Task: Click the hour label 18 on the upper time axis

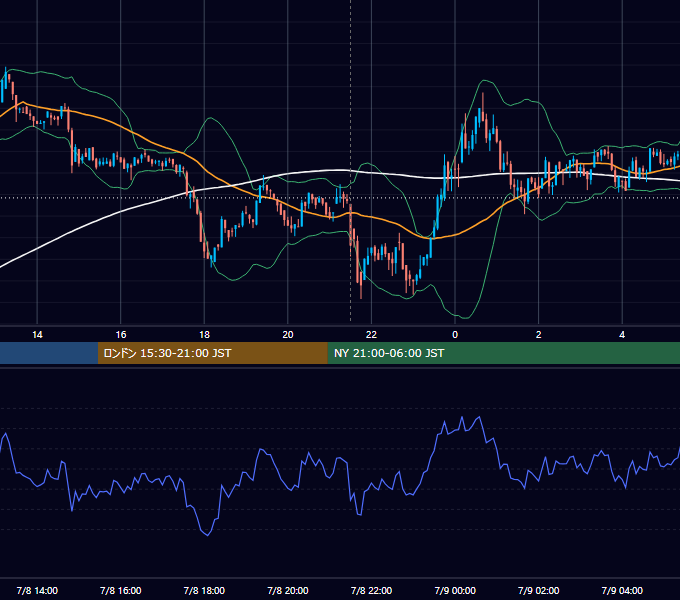Action: click(x=204, y=335)
